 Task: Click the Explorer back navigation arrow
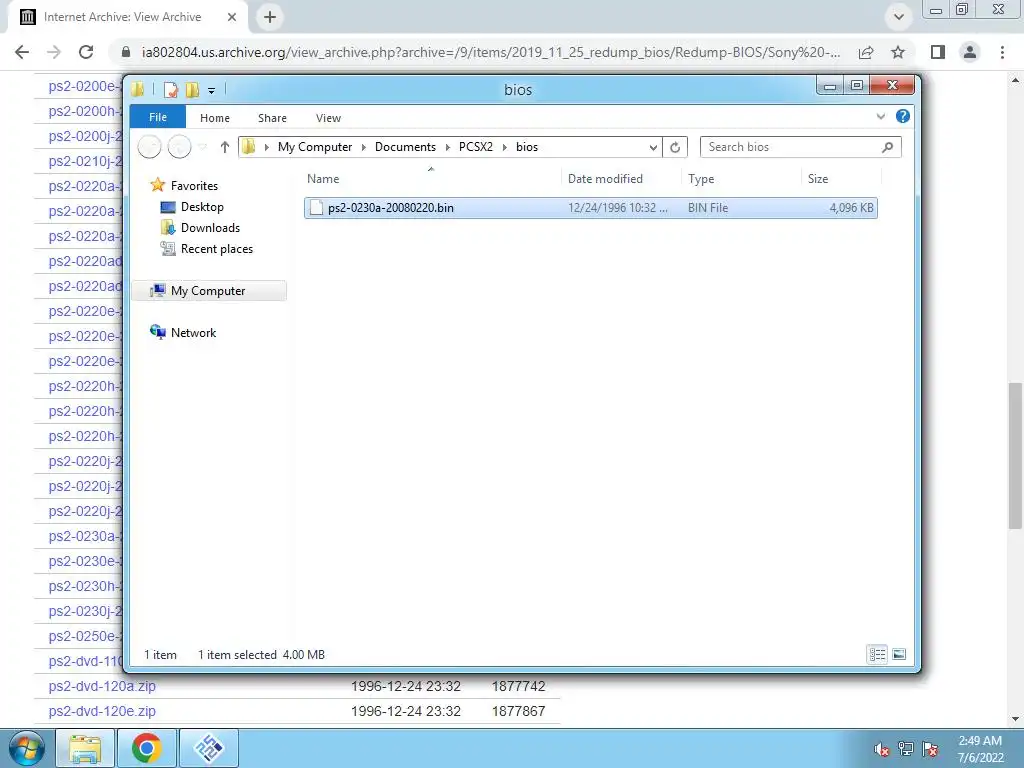tap(150, 147)
